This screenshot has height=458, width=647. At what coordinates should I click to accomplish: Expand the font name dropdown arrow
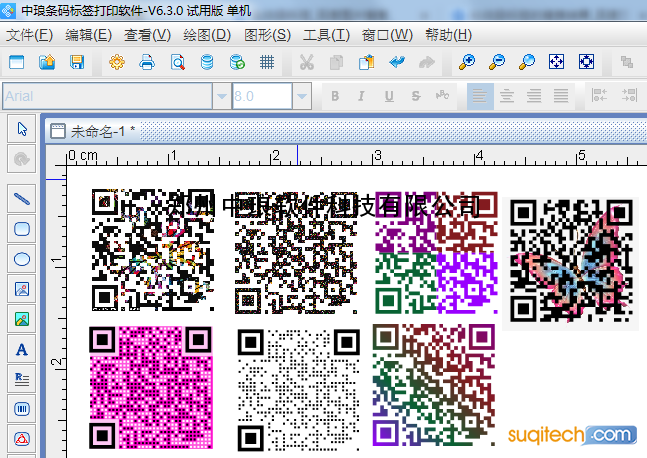(222, 96)
